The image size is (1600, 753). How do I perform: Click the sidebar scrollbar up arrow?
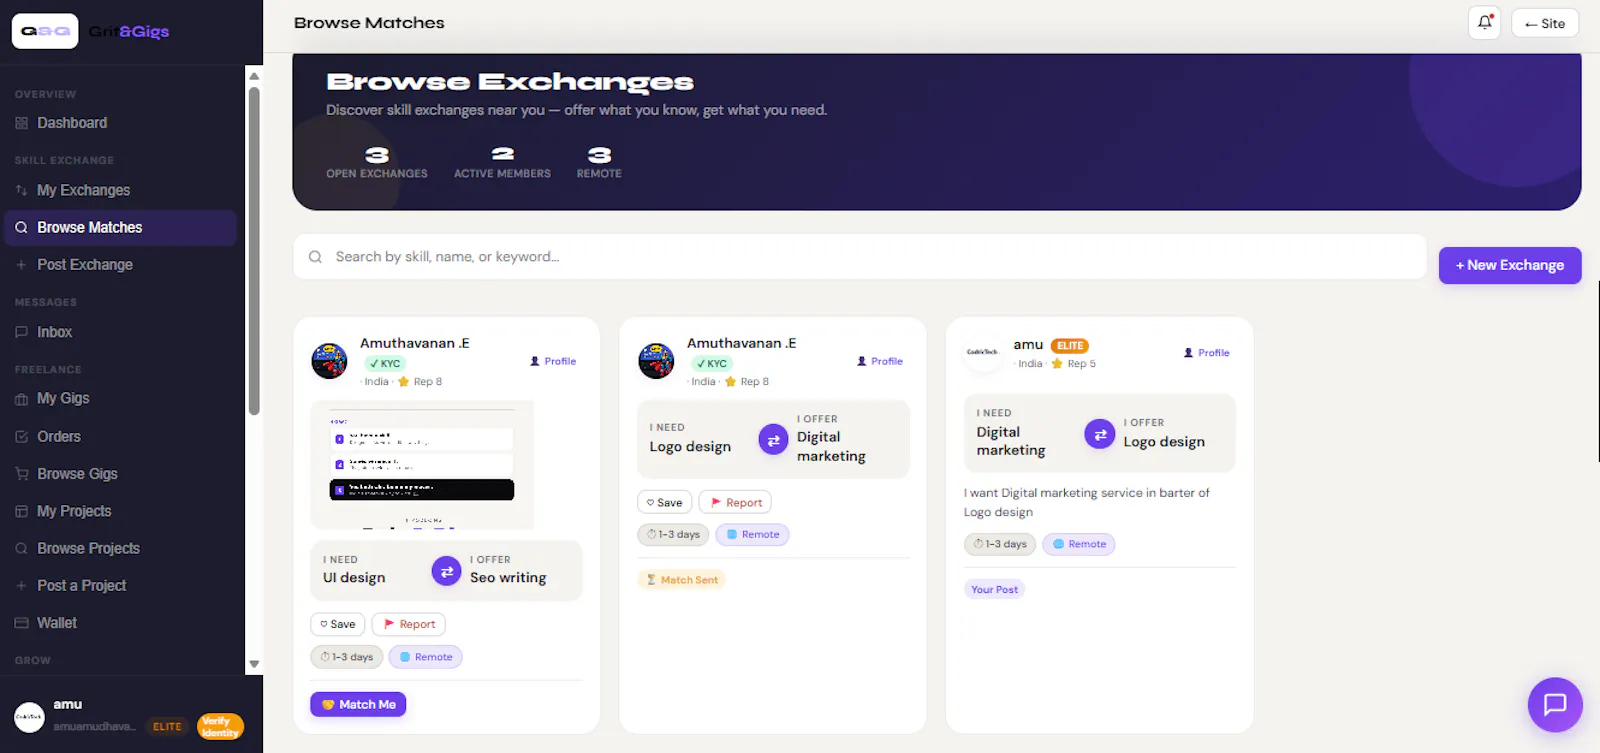254,76
